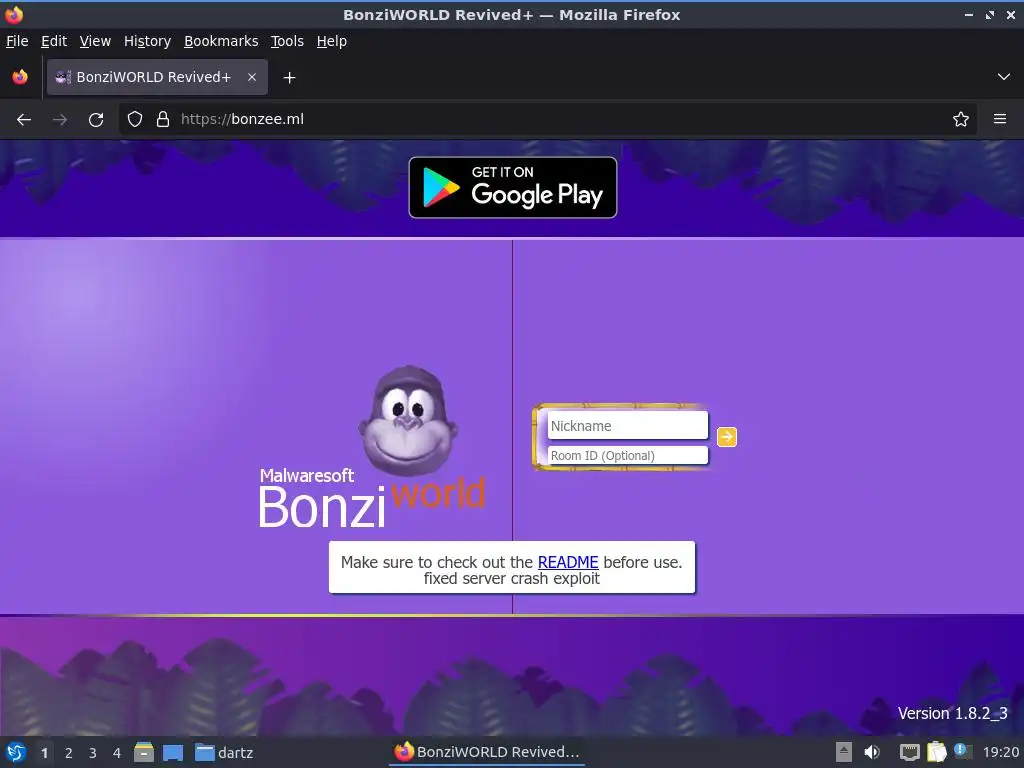Open the Edit menu
The height and width of the screenshot is (768, 1024).
click(54, 41)
